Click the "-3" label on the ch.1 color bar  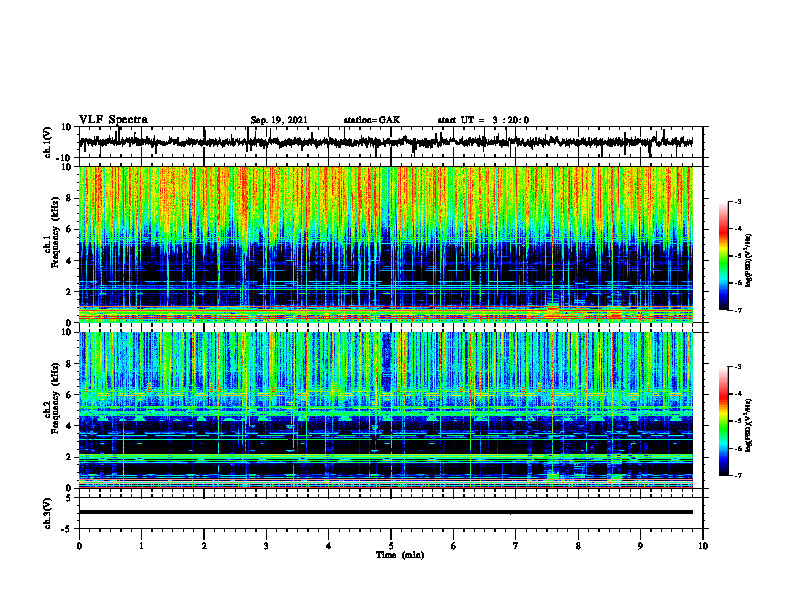[738, 201]
